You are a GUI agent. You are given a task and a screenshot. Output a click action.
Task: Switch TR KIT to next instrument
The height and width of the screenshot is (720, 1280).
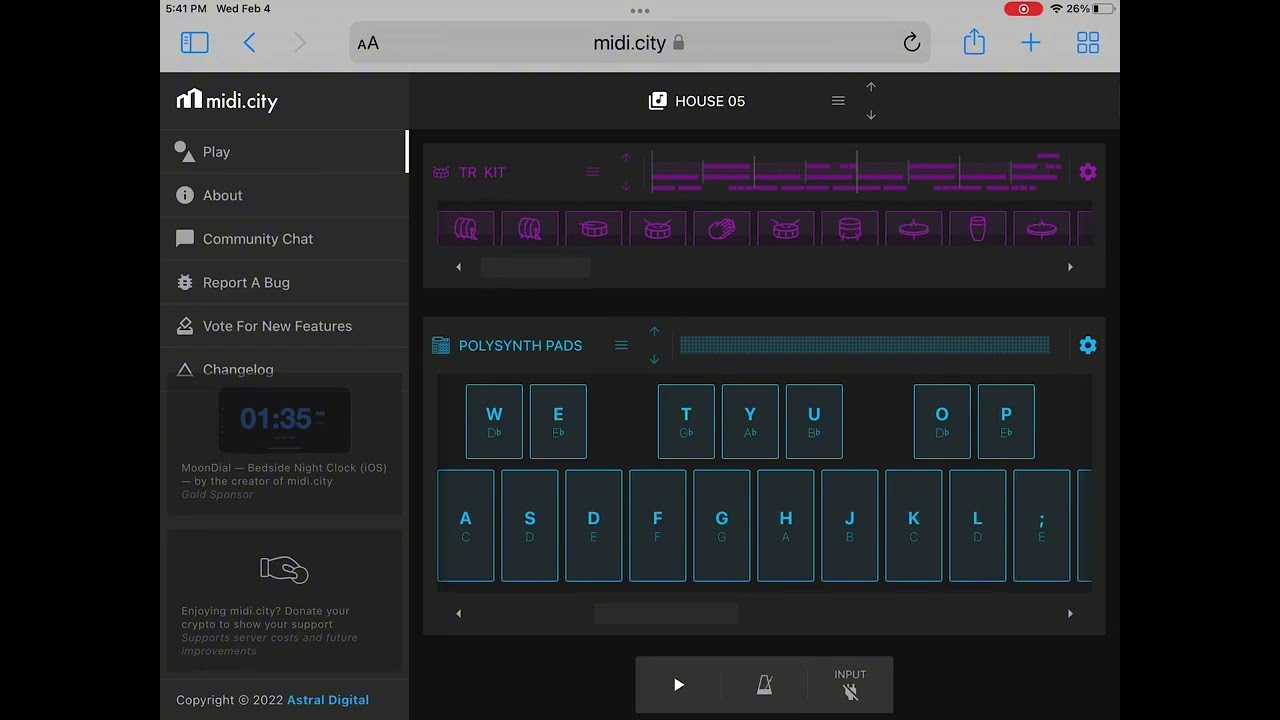[626, 186]
